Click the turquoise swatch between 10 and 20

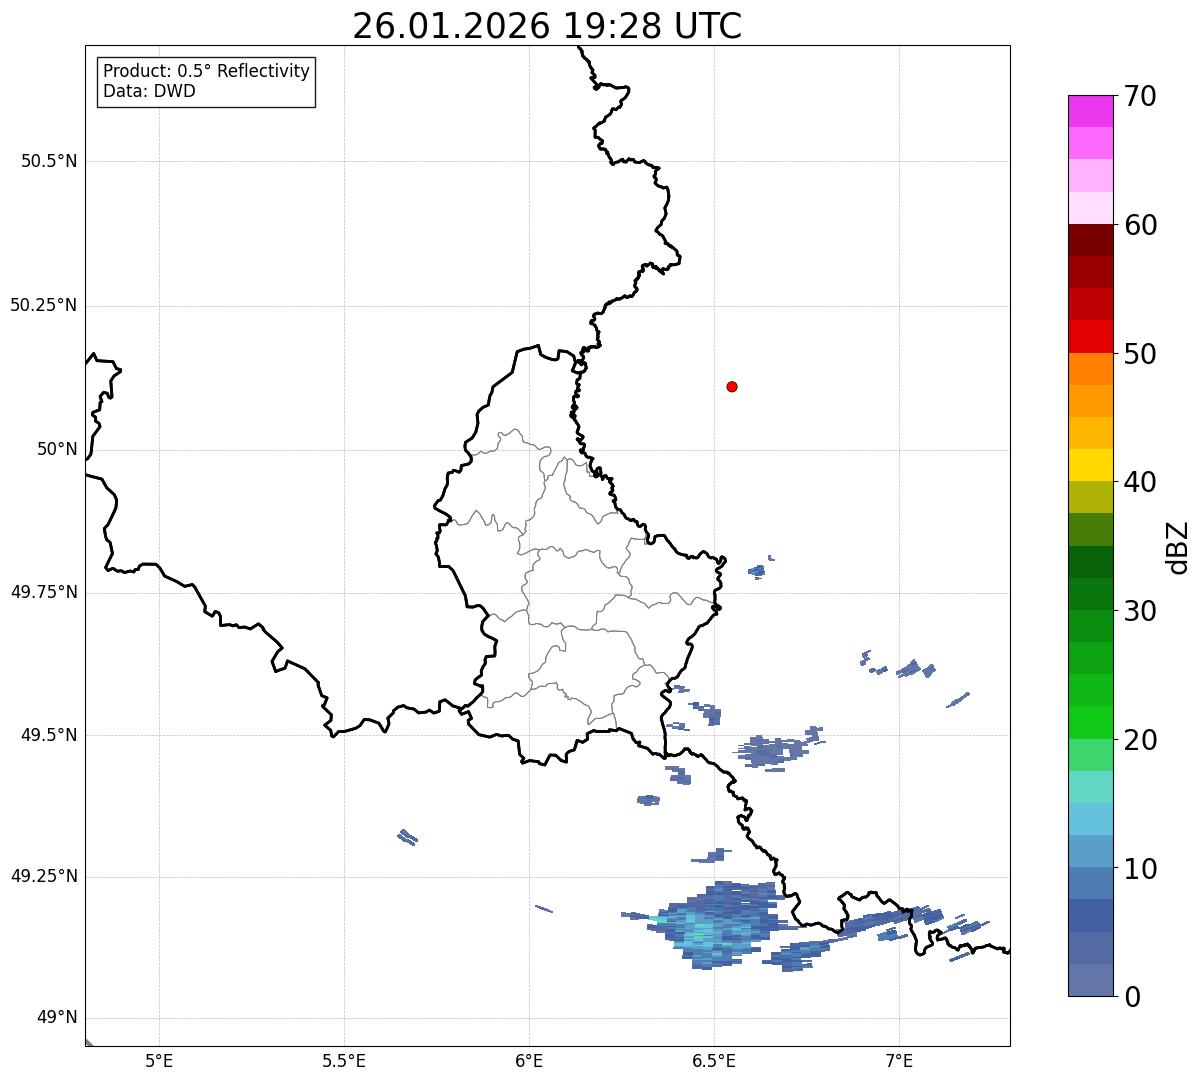pyautogui.click(x=1090, y=787)
